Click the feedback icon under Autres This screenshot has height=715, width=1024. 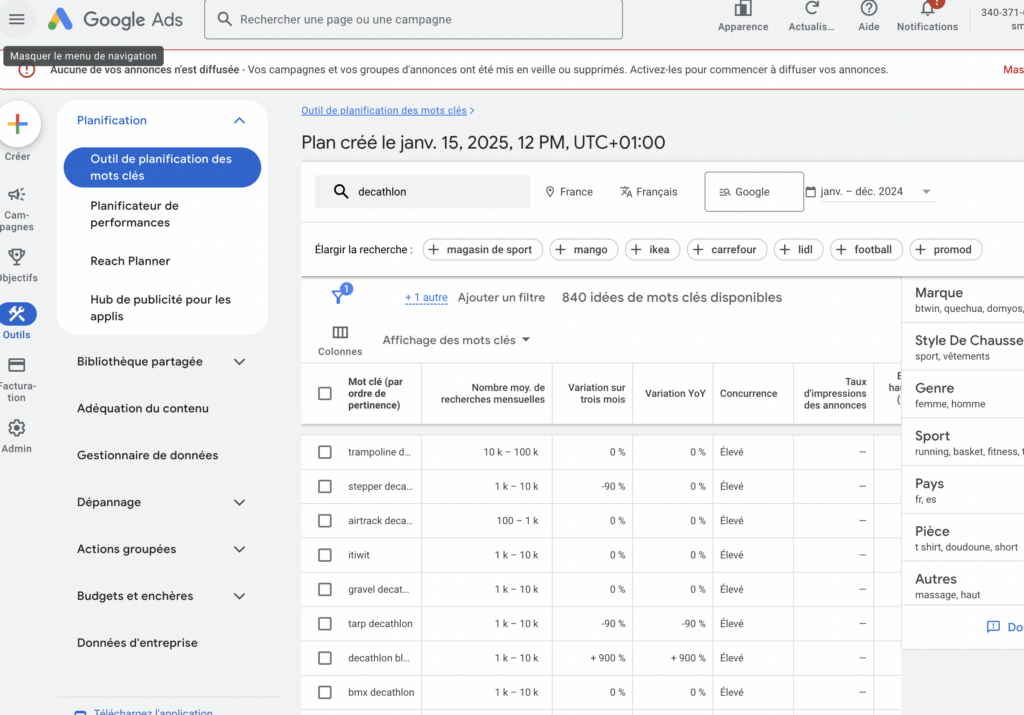pos(993,627)
